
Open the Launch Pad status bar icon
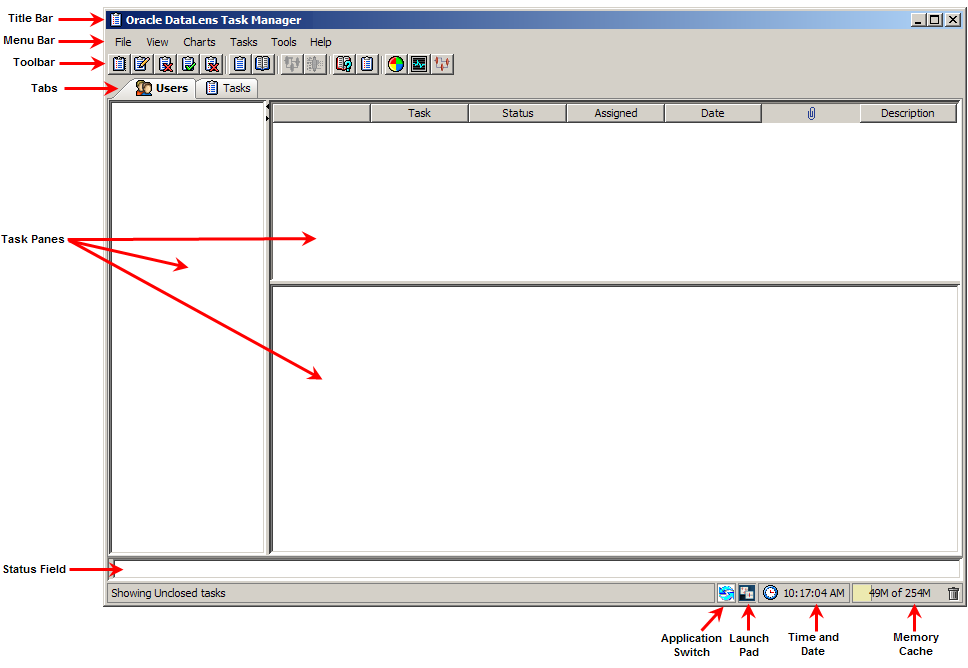tap(746, 593)
